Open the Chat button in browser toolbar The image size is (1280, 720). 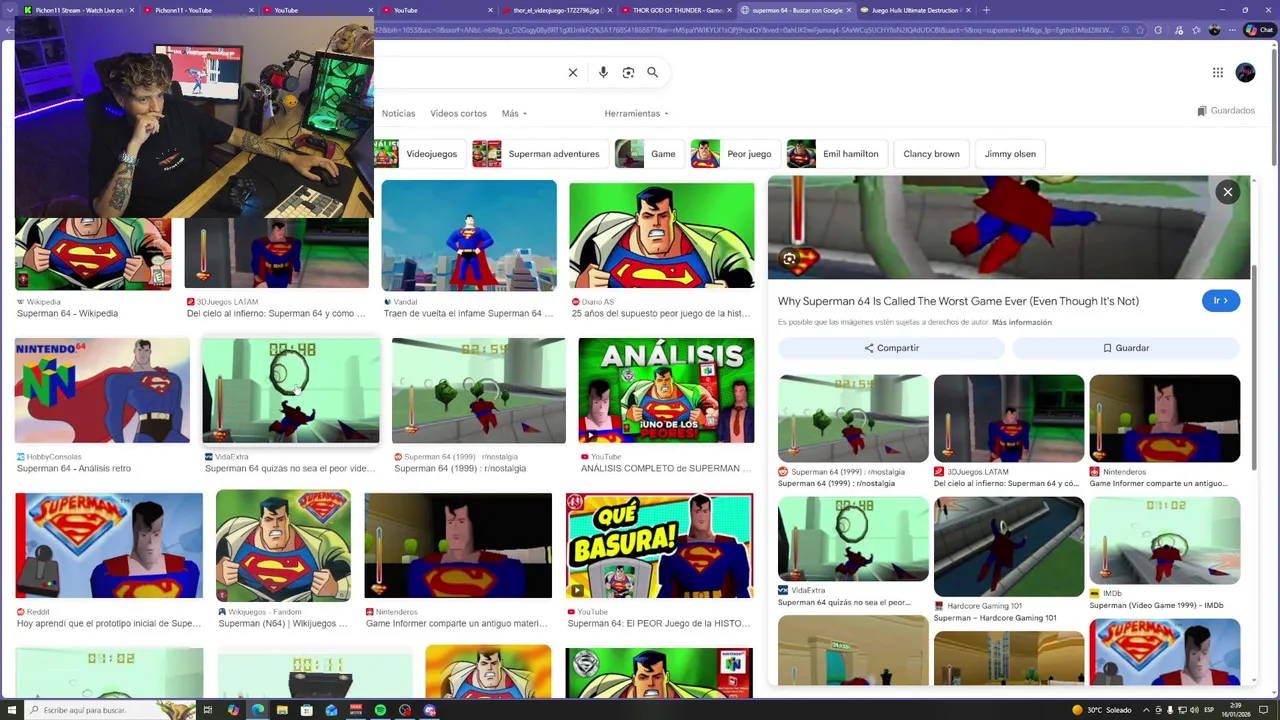click(x=1259, y=30)
